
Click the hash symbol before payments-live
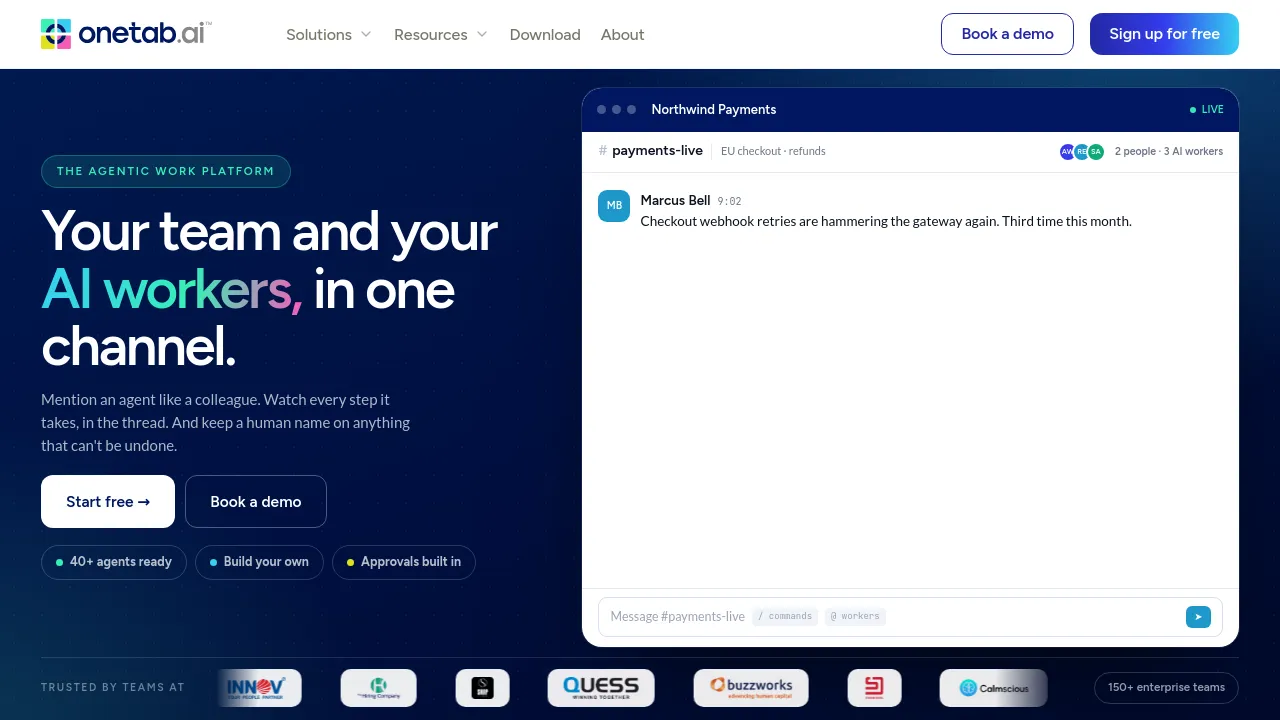603,151
